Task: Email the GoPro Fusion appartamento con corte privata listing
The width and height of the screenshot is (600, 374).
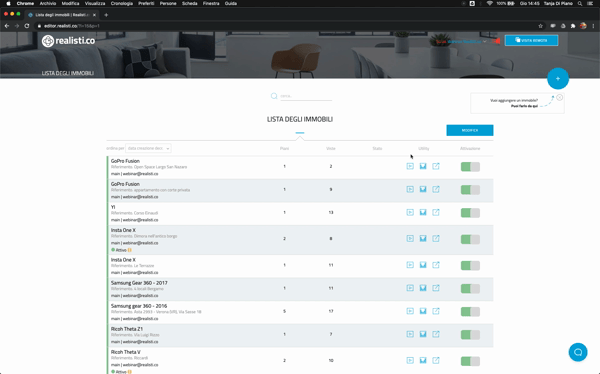Action: (x=423, y=189)
